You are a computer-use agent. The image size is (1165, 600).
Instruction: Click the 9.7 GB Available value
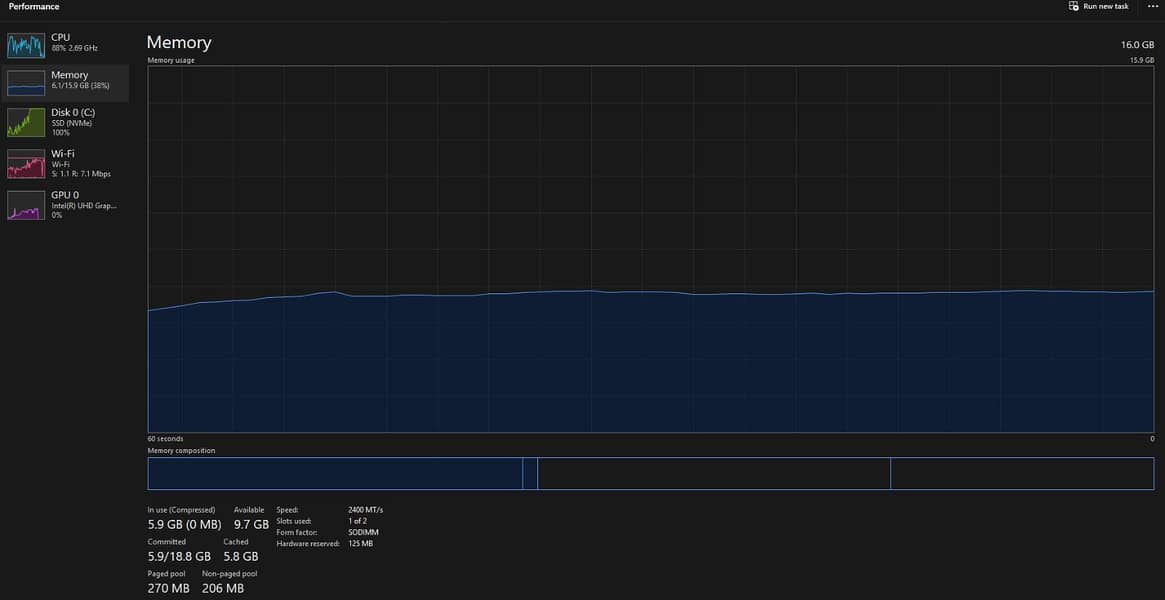[251, 524]
